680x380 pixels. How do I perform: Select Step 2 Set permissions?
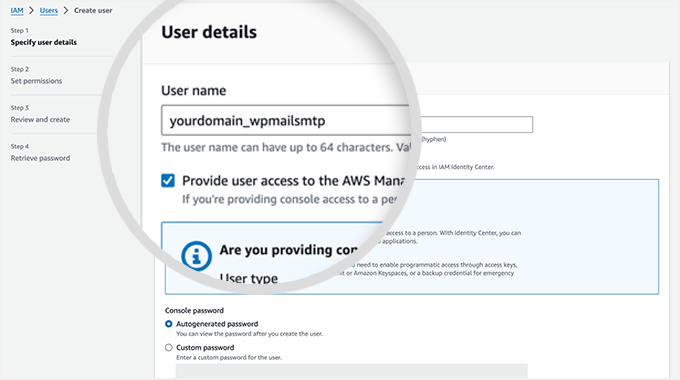coord(36,81)
